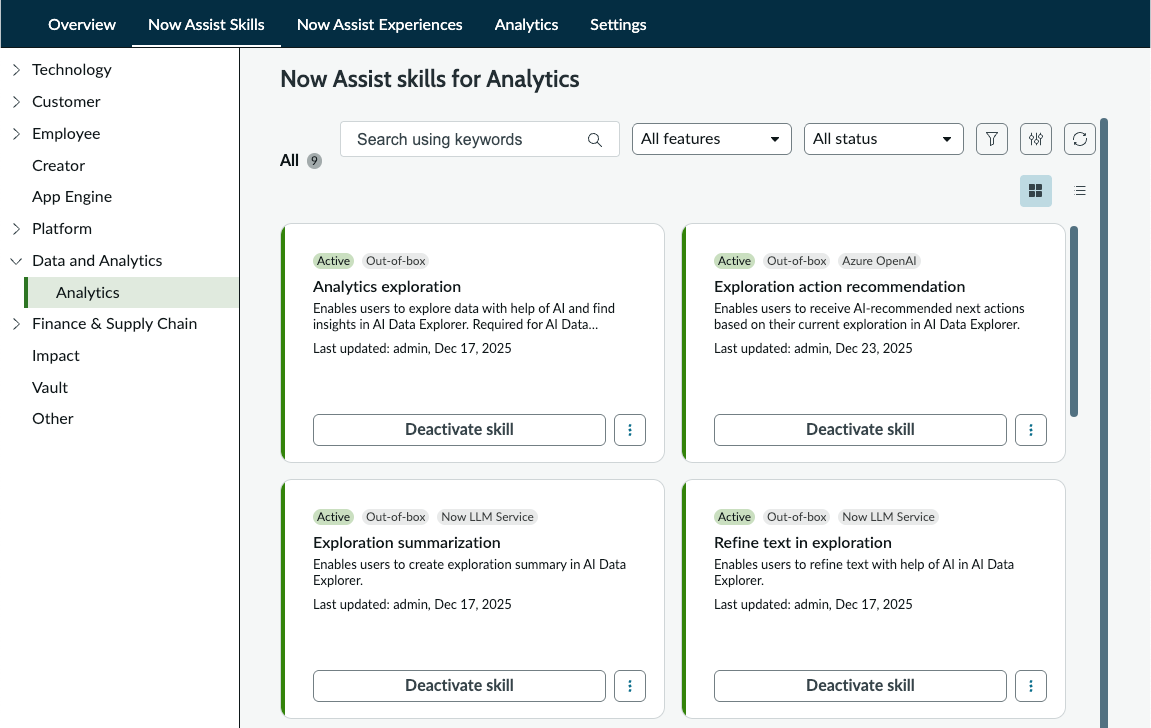This screenshot has height=728, width=1151.
Task: Click the outer page scrollbar
Action: (1103, 423)
